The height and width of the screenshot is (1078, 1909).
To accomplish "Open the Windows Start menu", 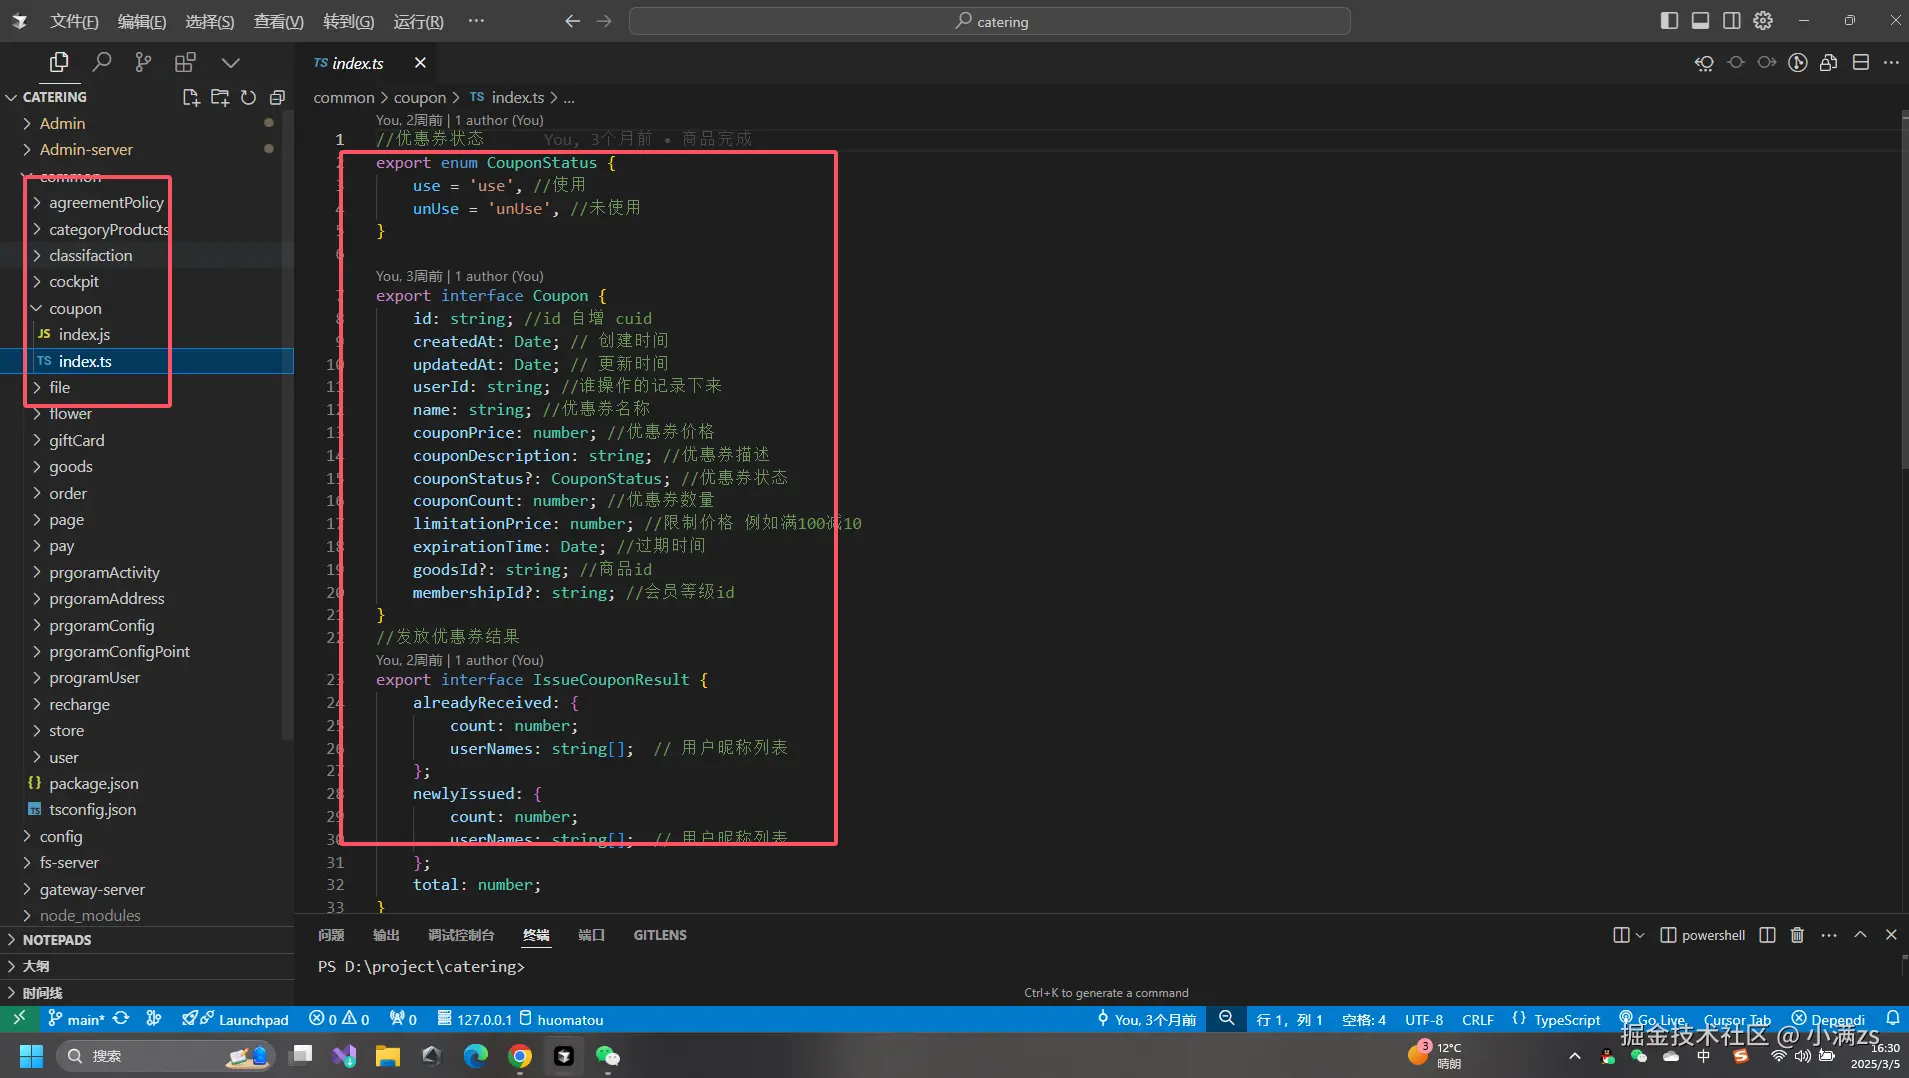I will coord(31,1056).
